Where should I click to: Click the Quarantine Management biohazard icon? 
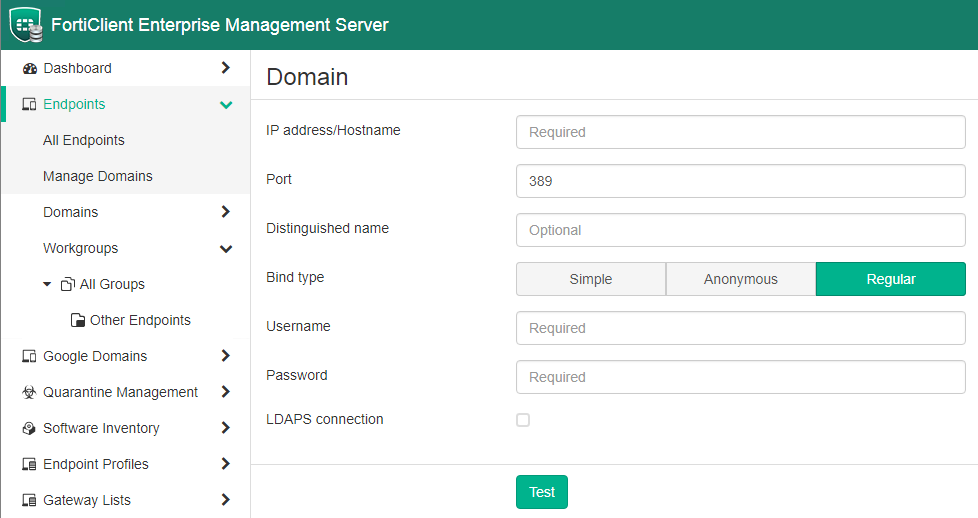click(x=29, y=393)
